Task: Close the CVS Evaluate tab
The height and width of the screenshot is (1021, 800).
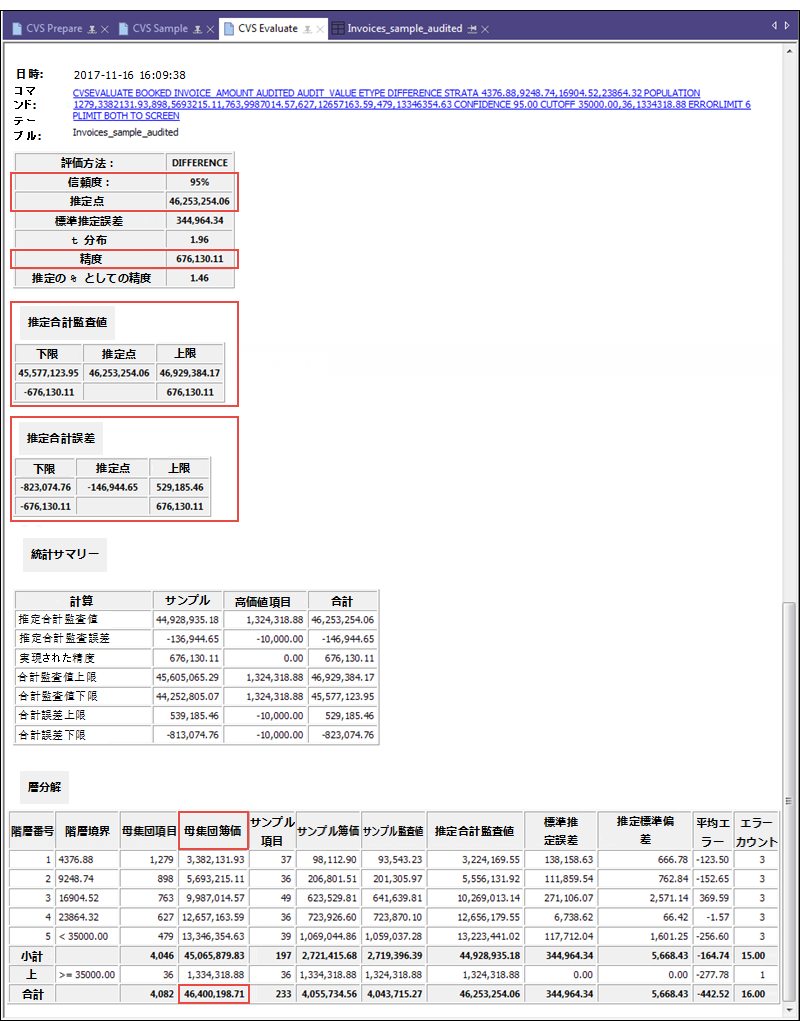Action: [x=321, y=29]
